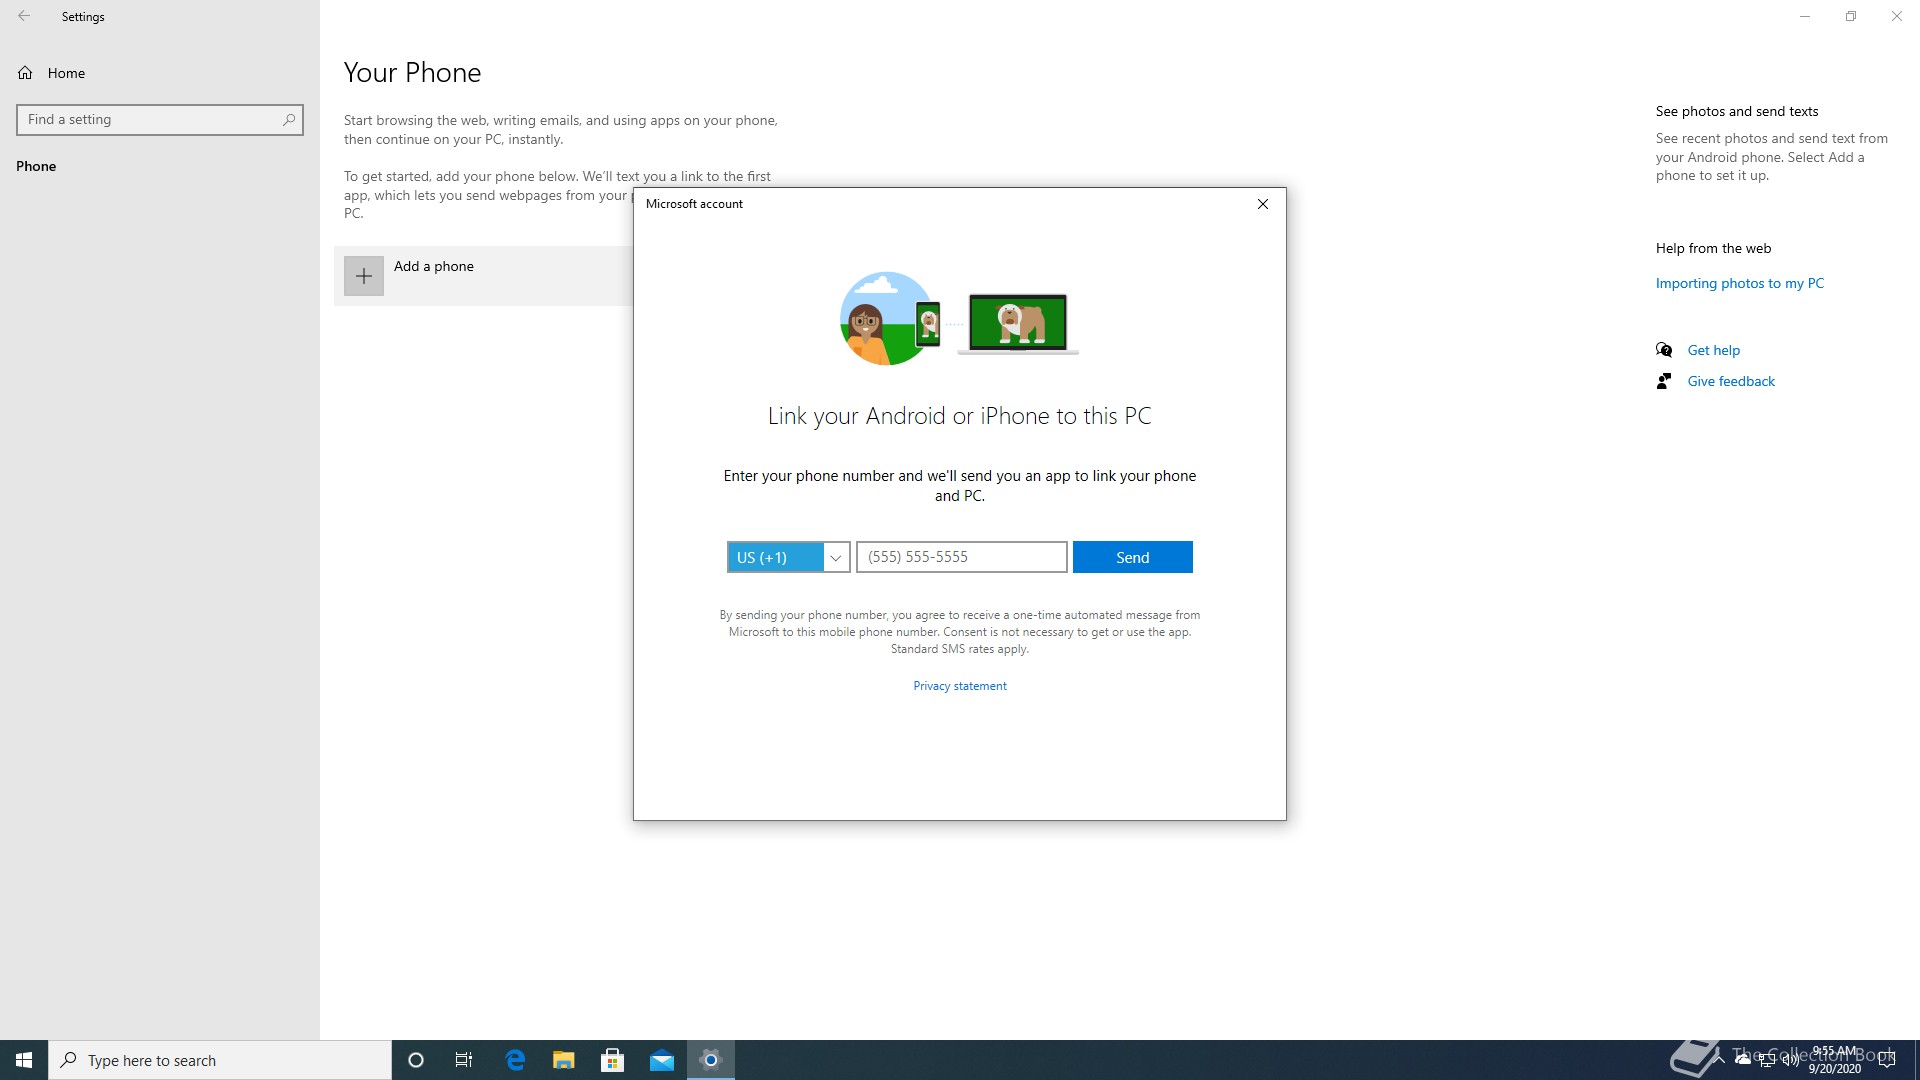Click the Link your Android or iPhone heading
This screenshot has height=1080, width=1920.
[960, 416]
